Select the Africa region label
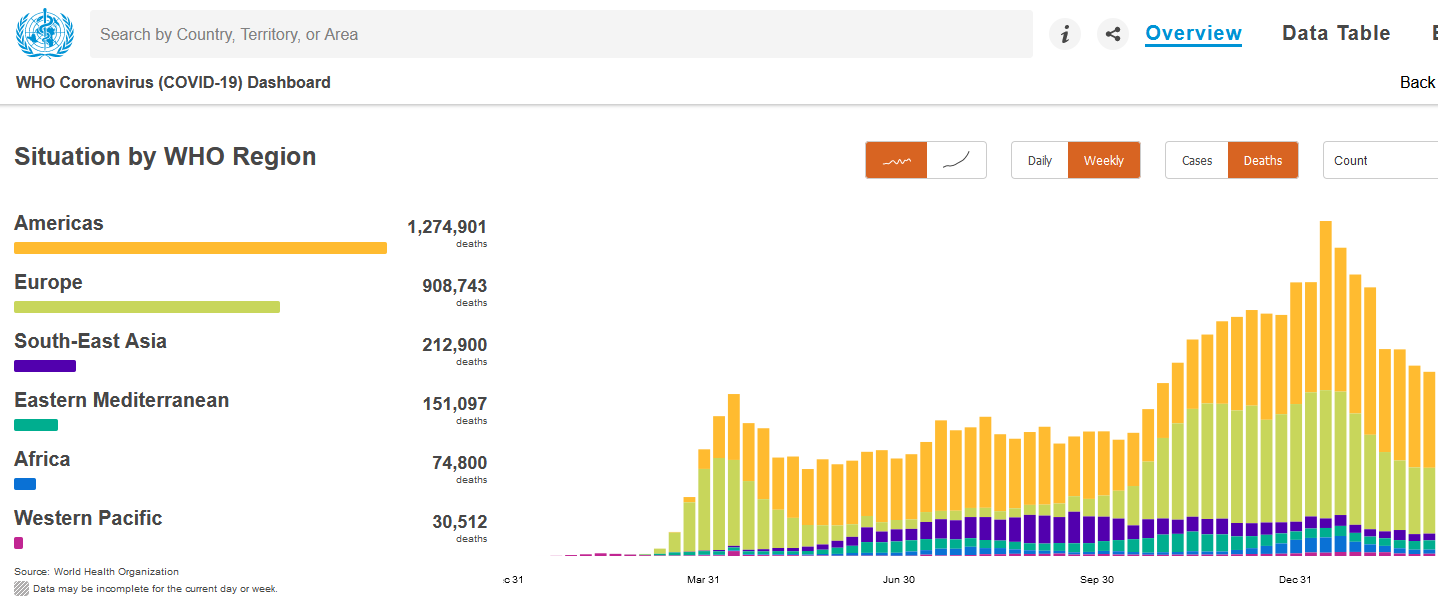Image resolution: width=1438 pixels, height=601 pixels. 42,459
